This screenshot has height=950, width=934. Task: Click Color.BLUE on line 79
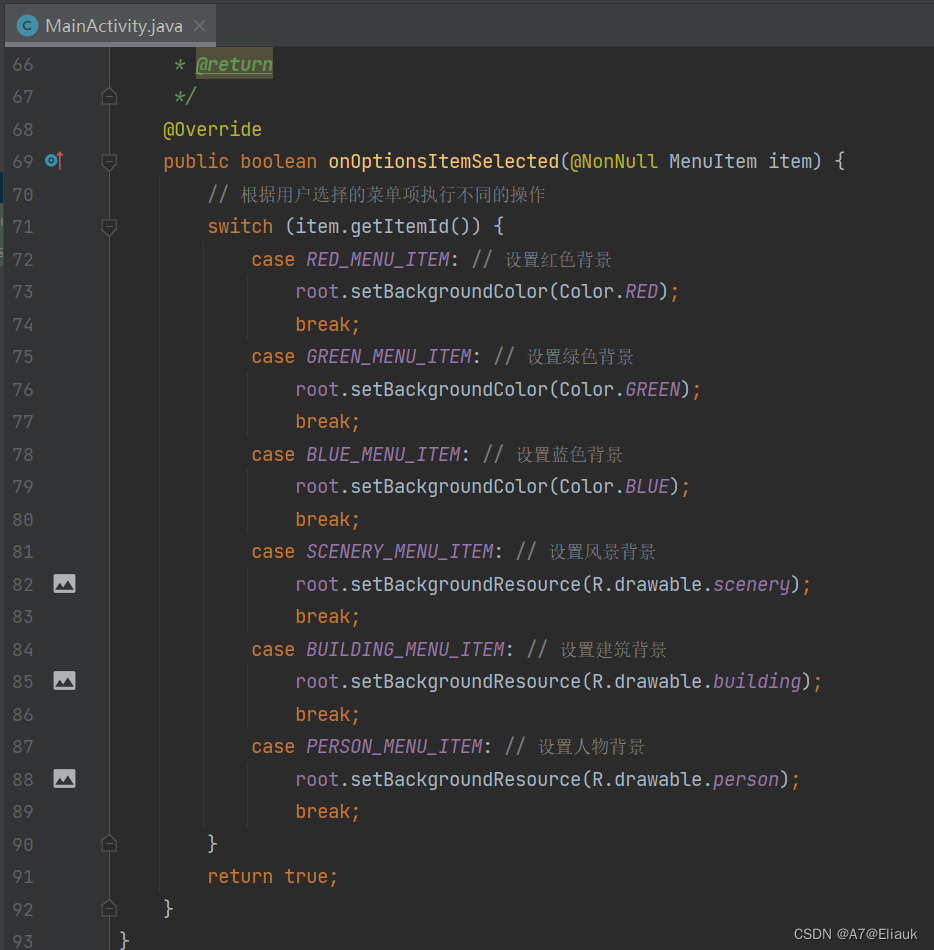click(614, 487)
